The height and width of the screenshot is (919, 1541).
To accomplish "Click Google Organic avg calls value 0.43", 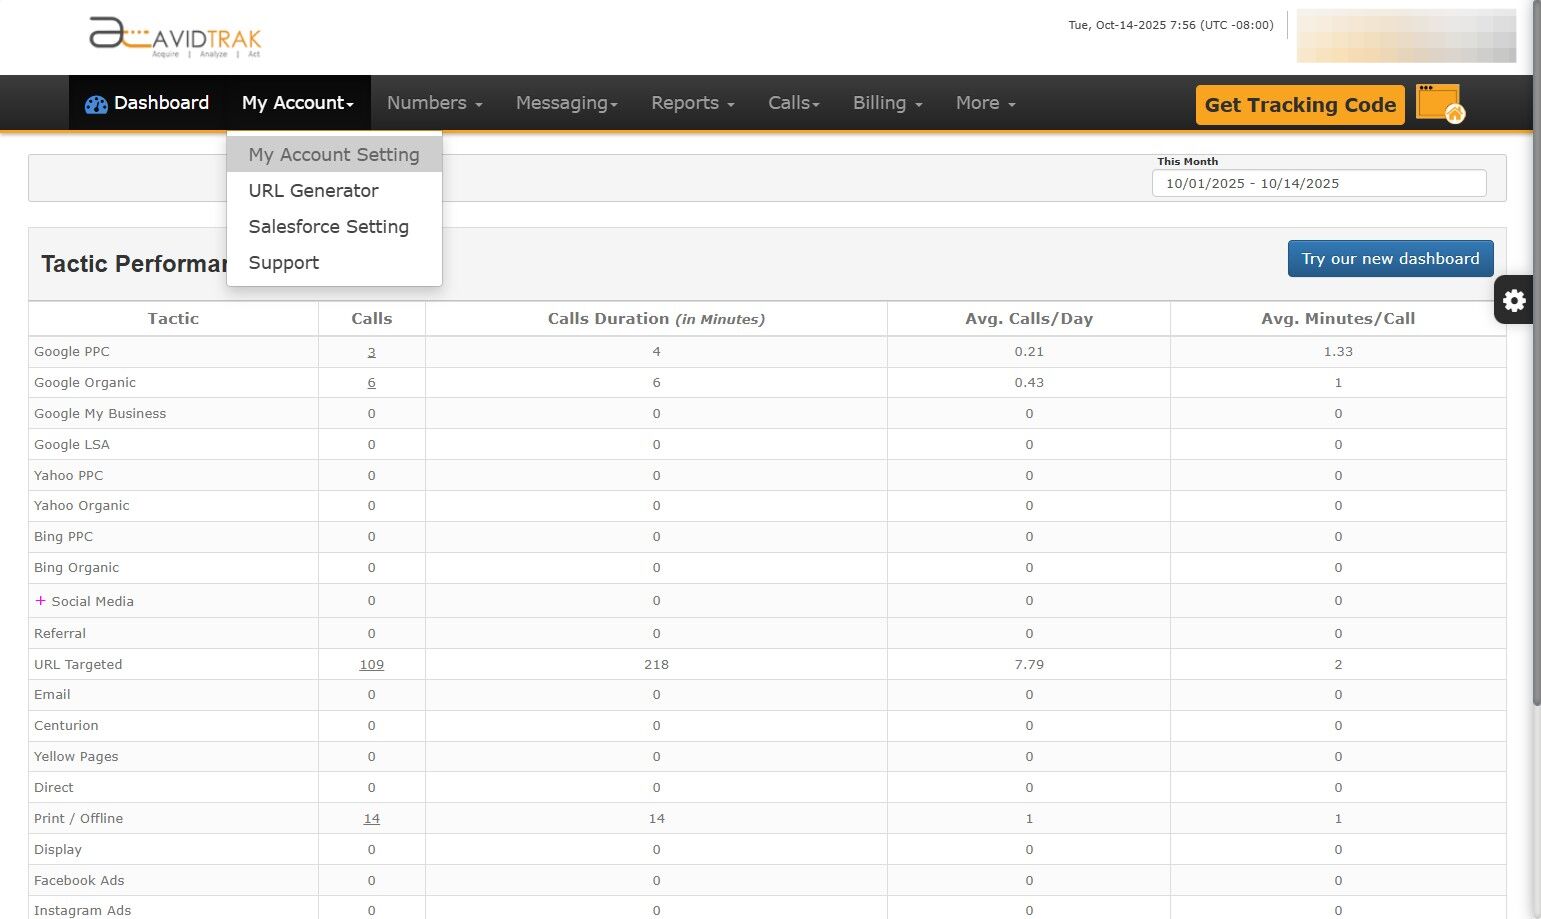I will (x=1029, y=383).
